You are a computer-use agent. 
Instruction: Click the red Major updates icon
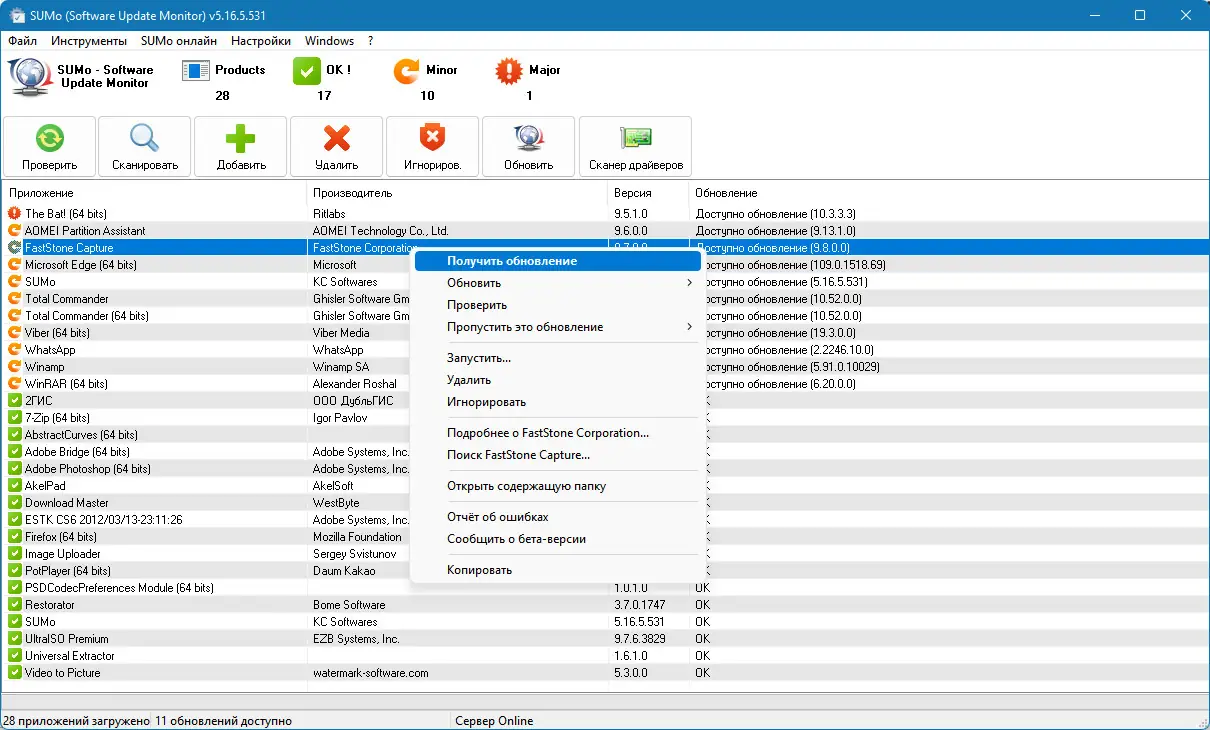tap(509, 71)
